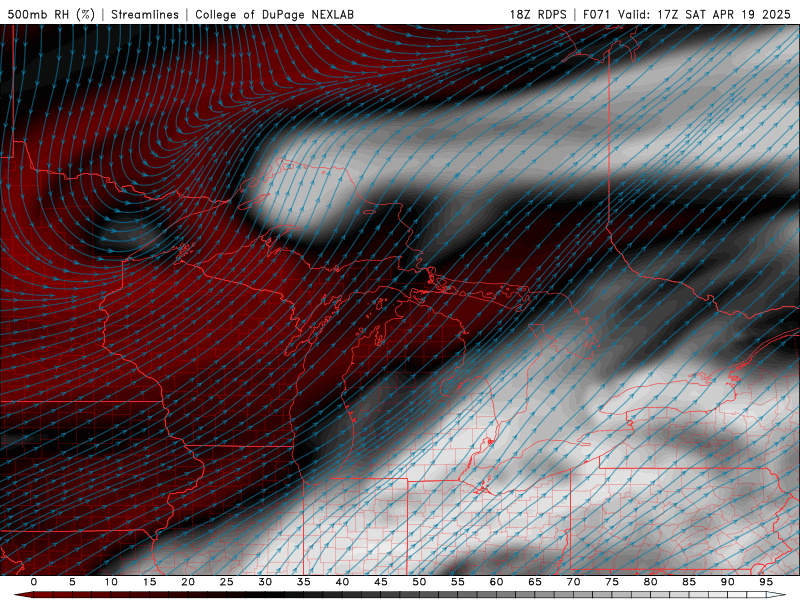
Task: Select the "18Z RDPS" model run label
Action: coord(538,14)
